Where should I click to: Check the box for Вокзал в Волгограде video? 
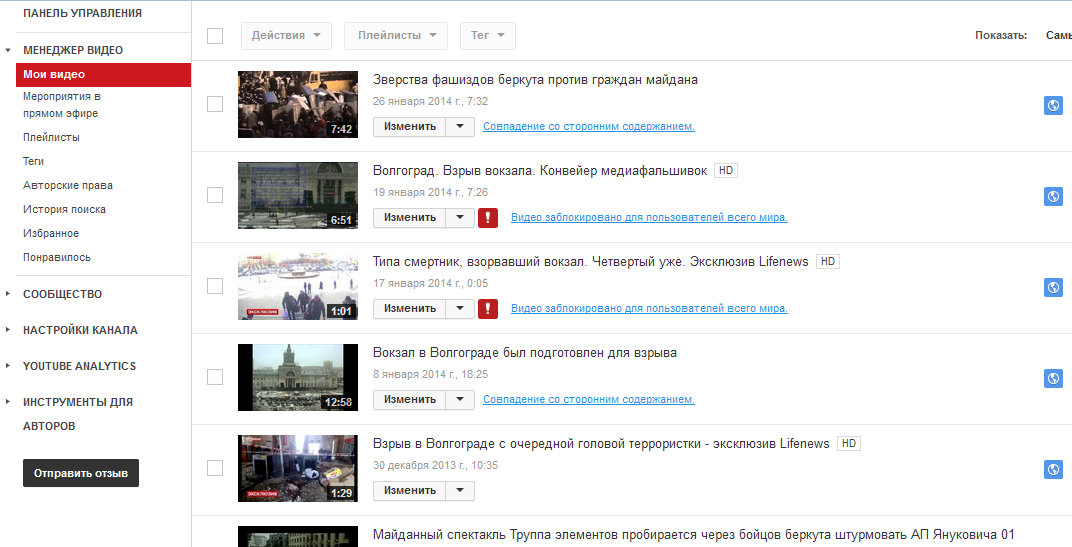coord(215,377)
